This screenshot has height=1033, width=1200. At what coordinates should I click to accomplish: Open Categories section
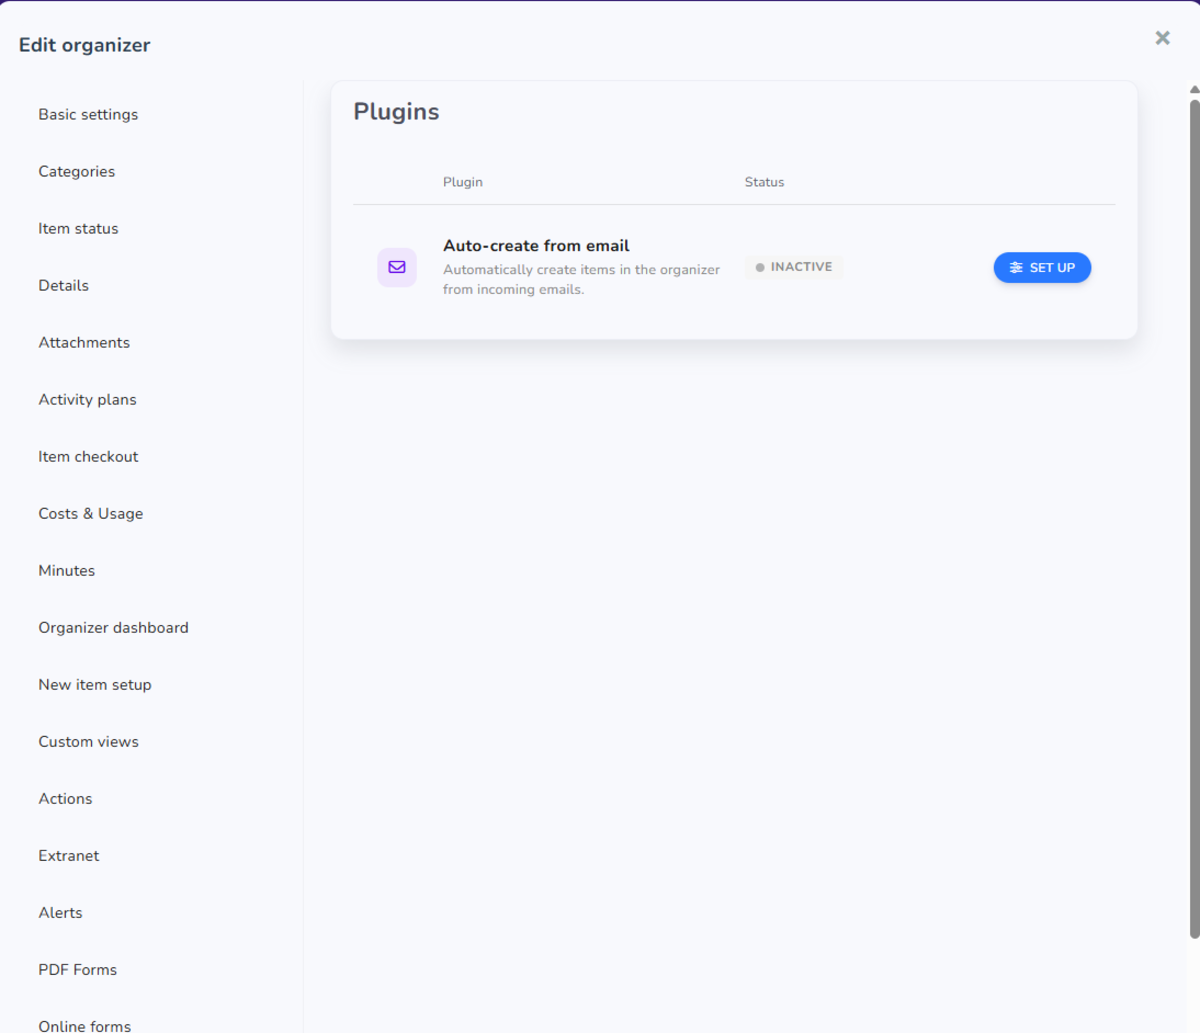(76, 171)
